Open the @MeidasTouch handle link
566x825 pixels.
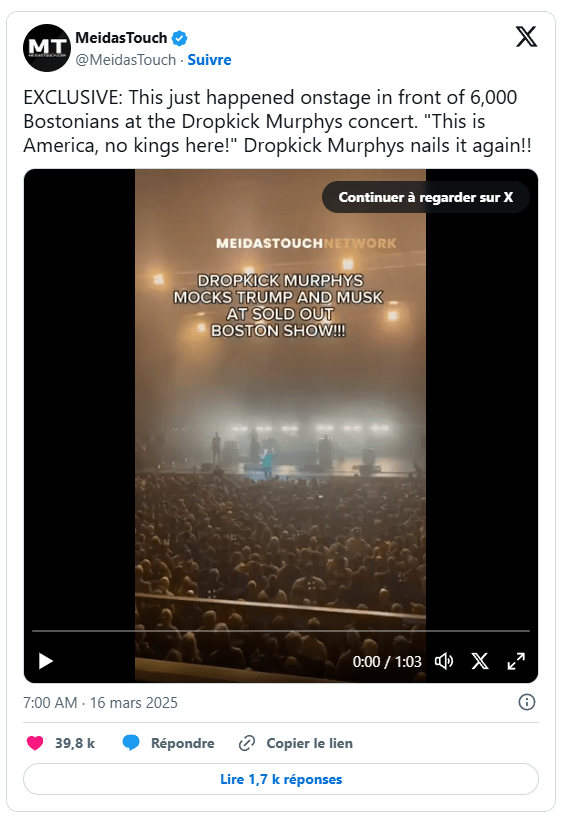click(x=126, y=60)
